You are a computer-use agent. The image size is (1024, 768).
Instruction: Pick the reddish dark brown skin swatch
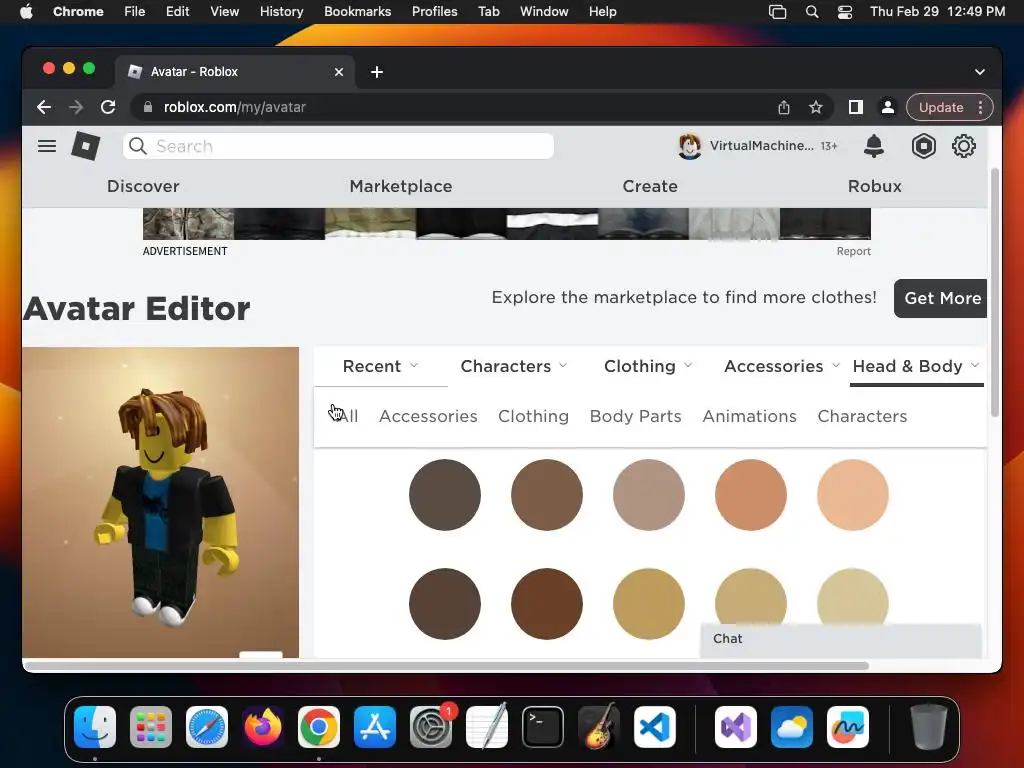547,603
